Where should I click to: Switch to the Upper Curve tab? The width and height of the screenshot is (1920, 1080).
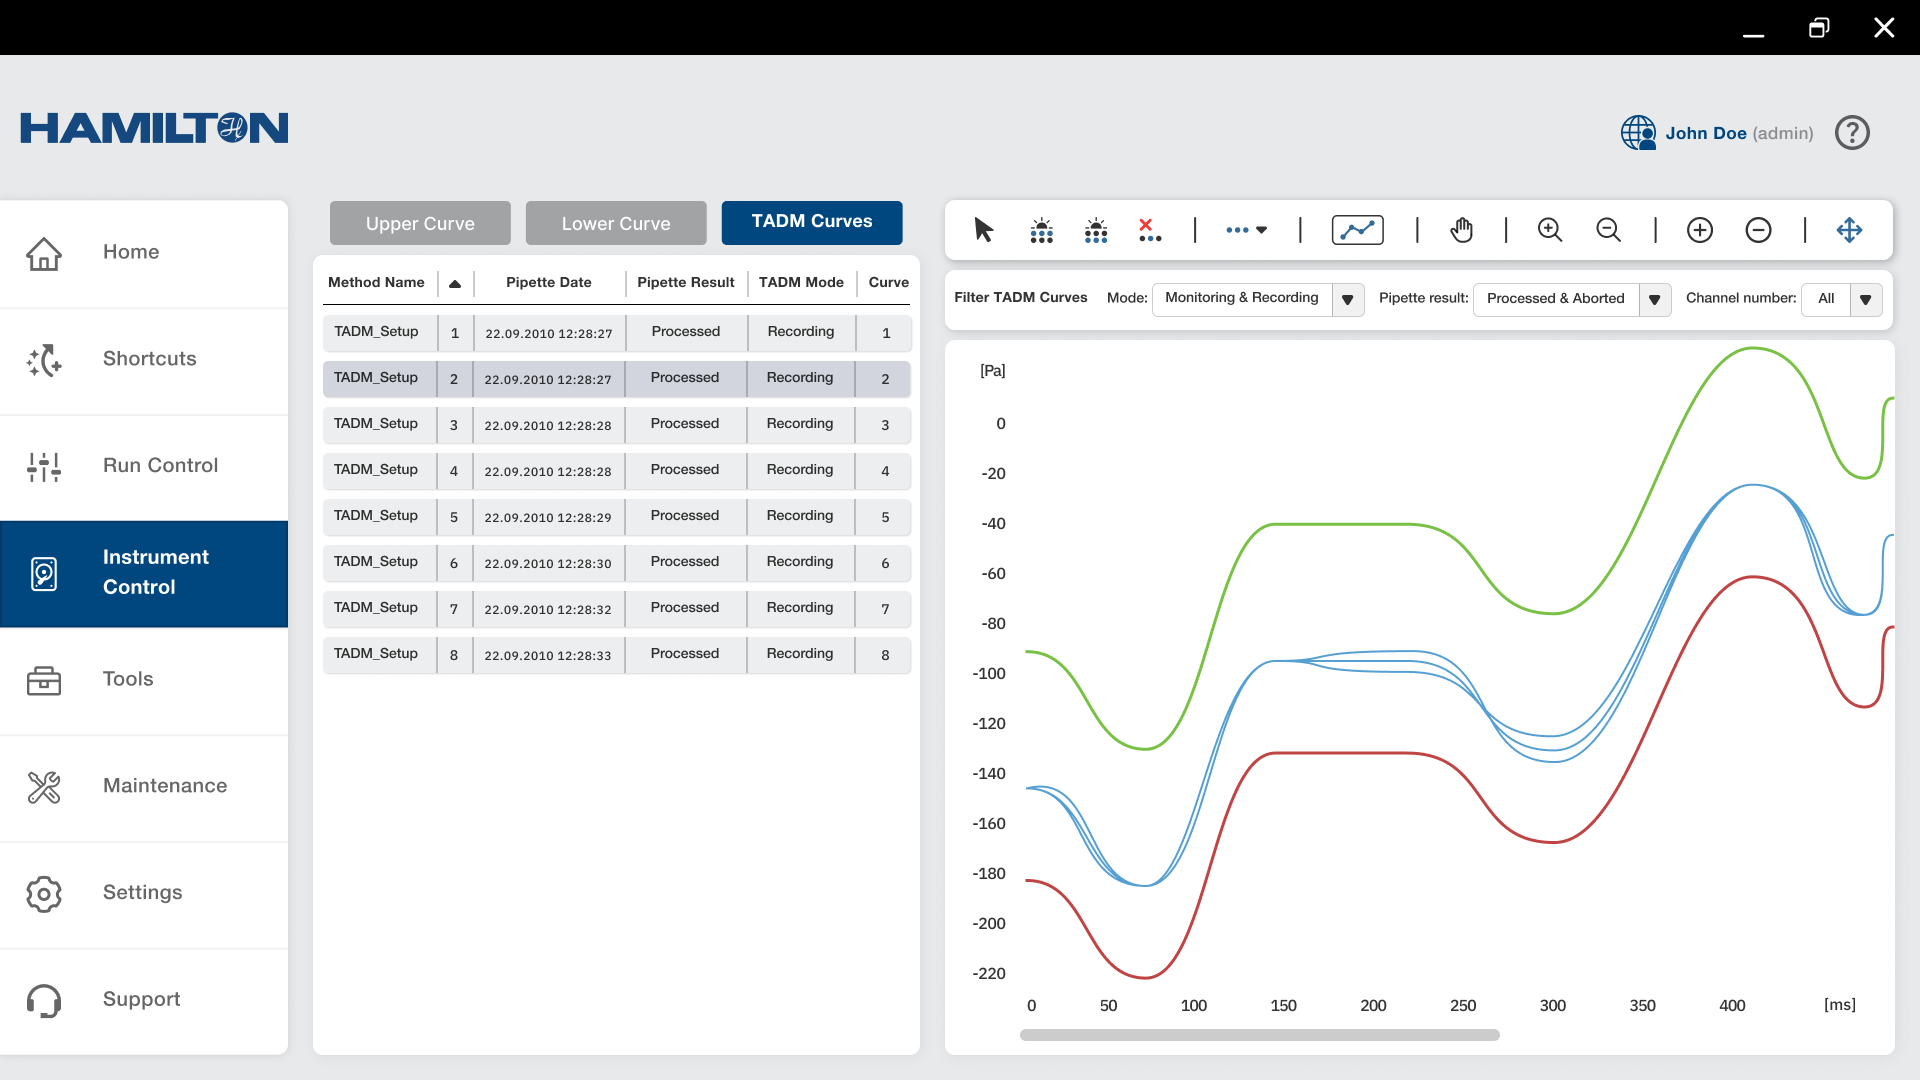(x=420, y=223)
